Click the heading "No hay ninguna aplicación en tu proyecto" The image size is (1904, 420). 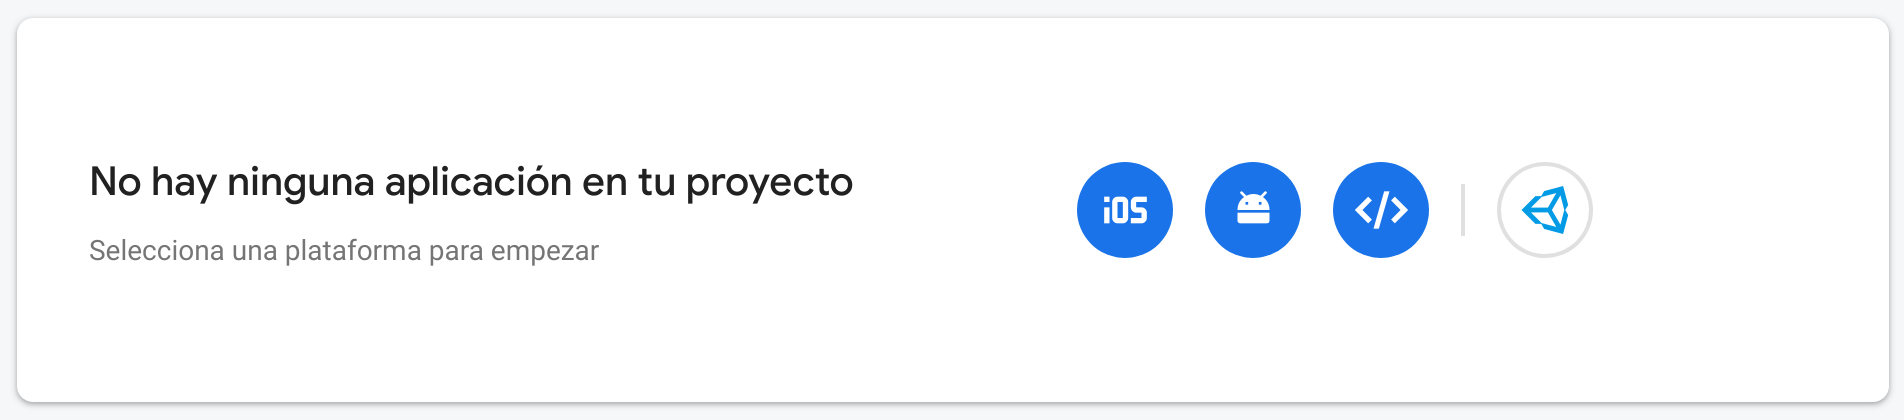click(x=471, y=183)
